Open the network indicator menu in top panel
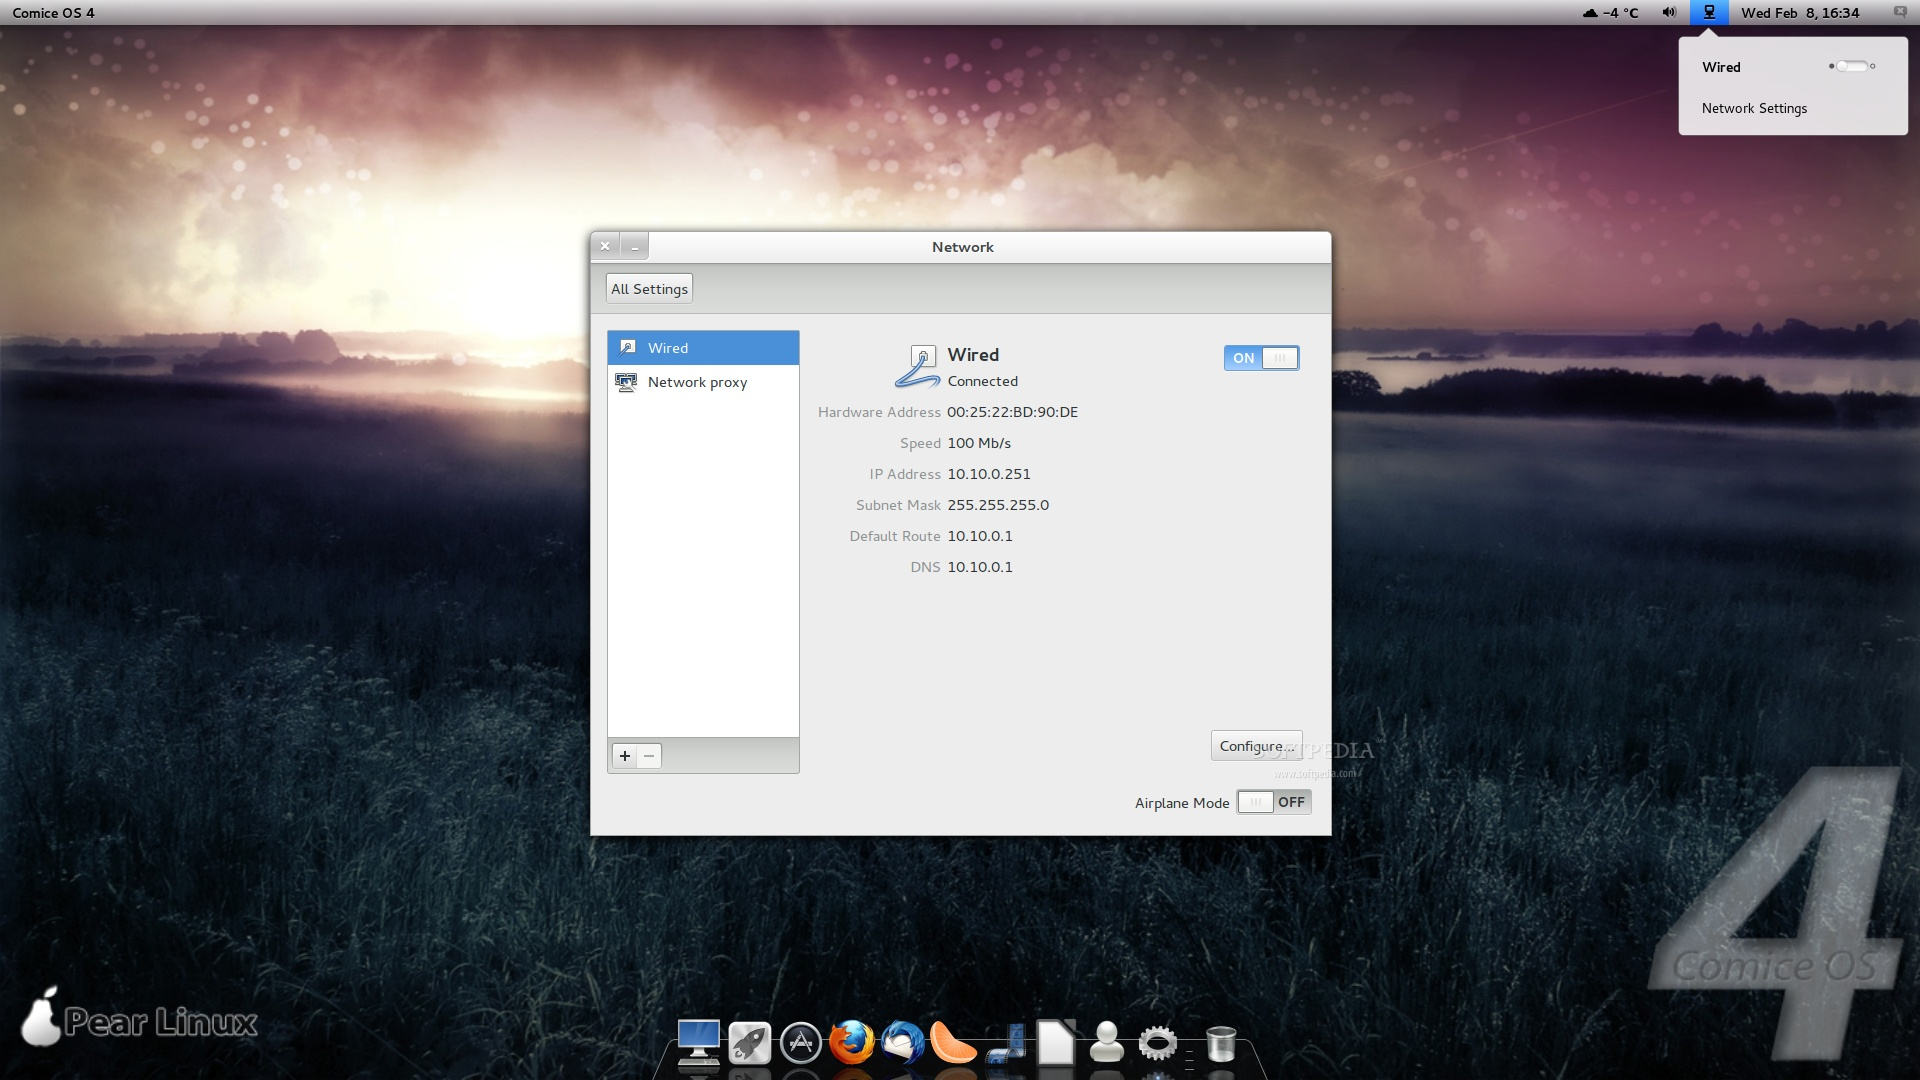The height and width of the screenshot is (1080, 1920). click(x=1709, y=13)
